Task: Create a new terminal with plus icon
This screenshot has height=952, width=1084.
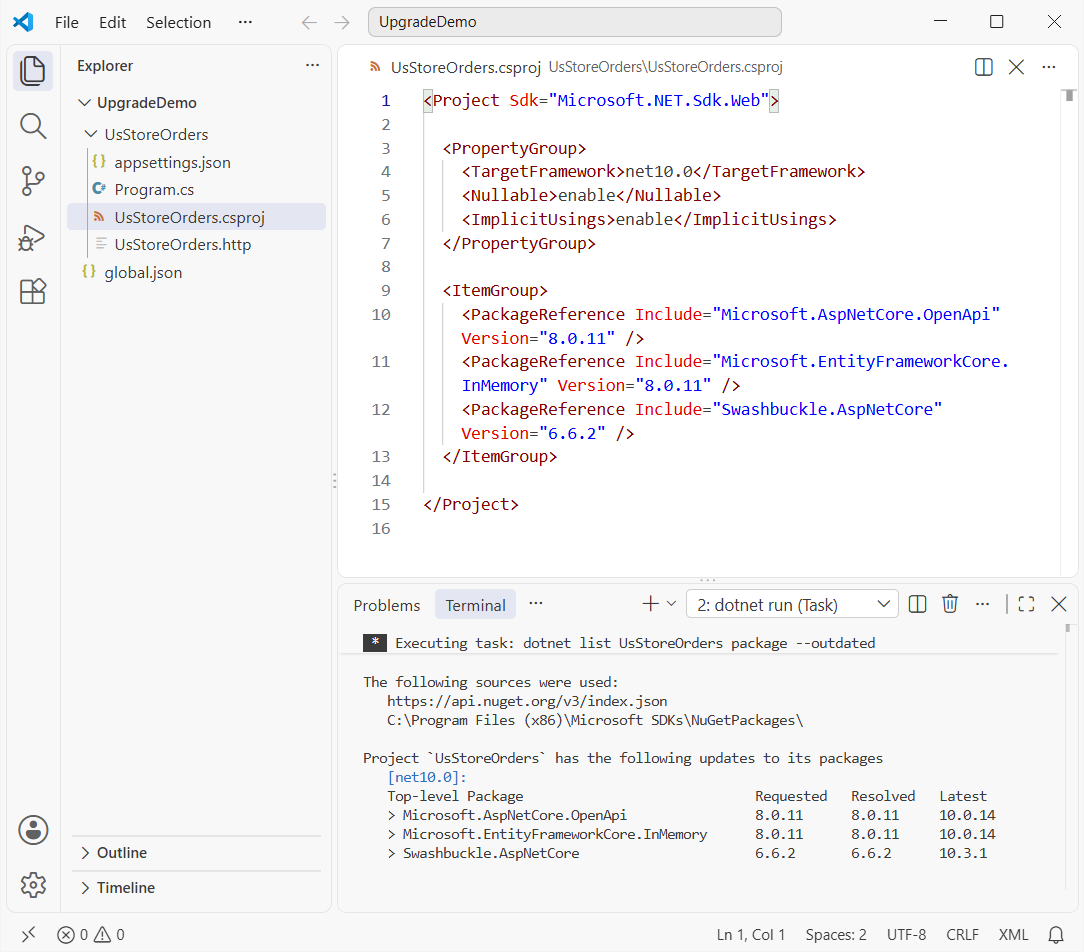Action: pos(651,604)
